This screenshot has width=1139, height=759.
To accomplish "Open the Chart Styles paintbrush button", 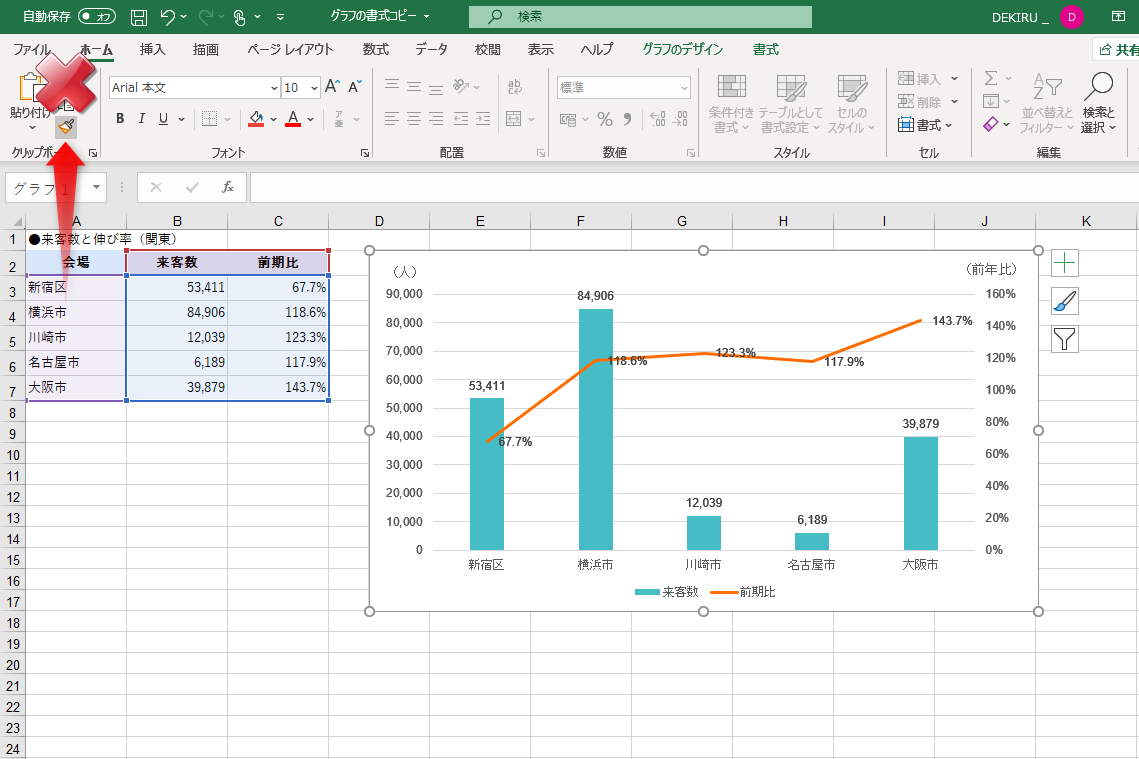I will [1065, 302].
